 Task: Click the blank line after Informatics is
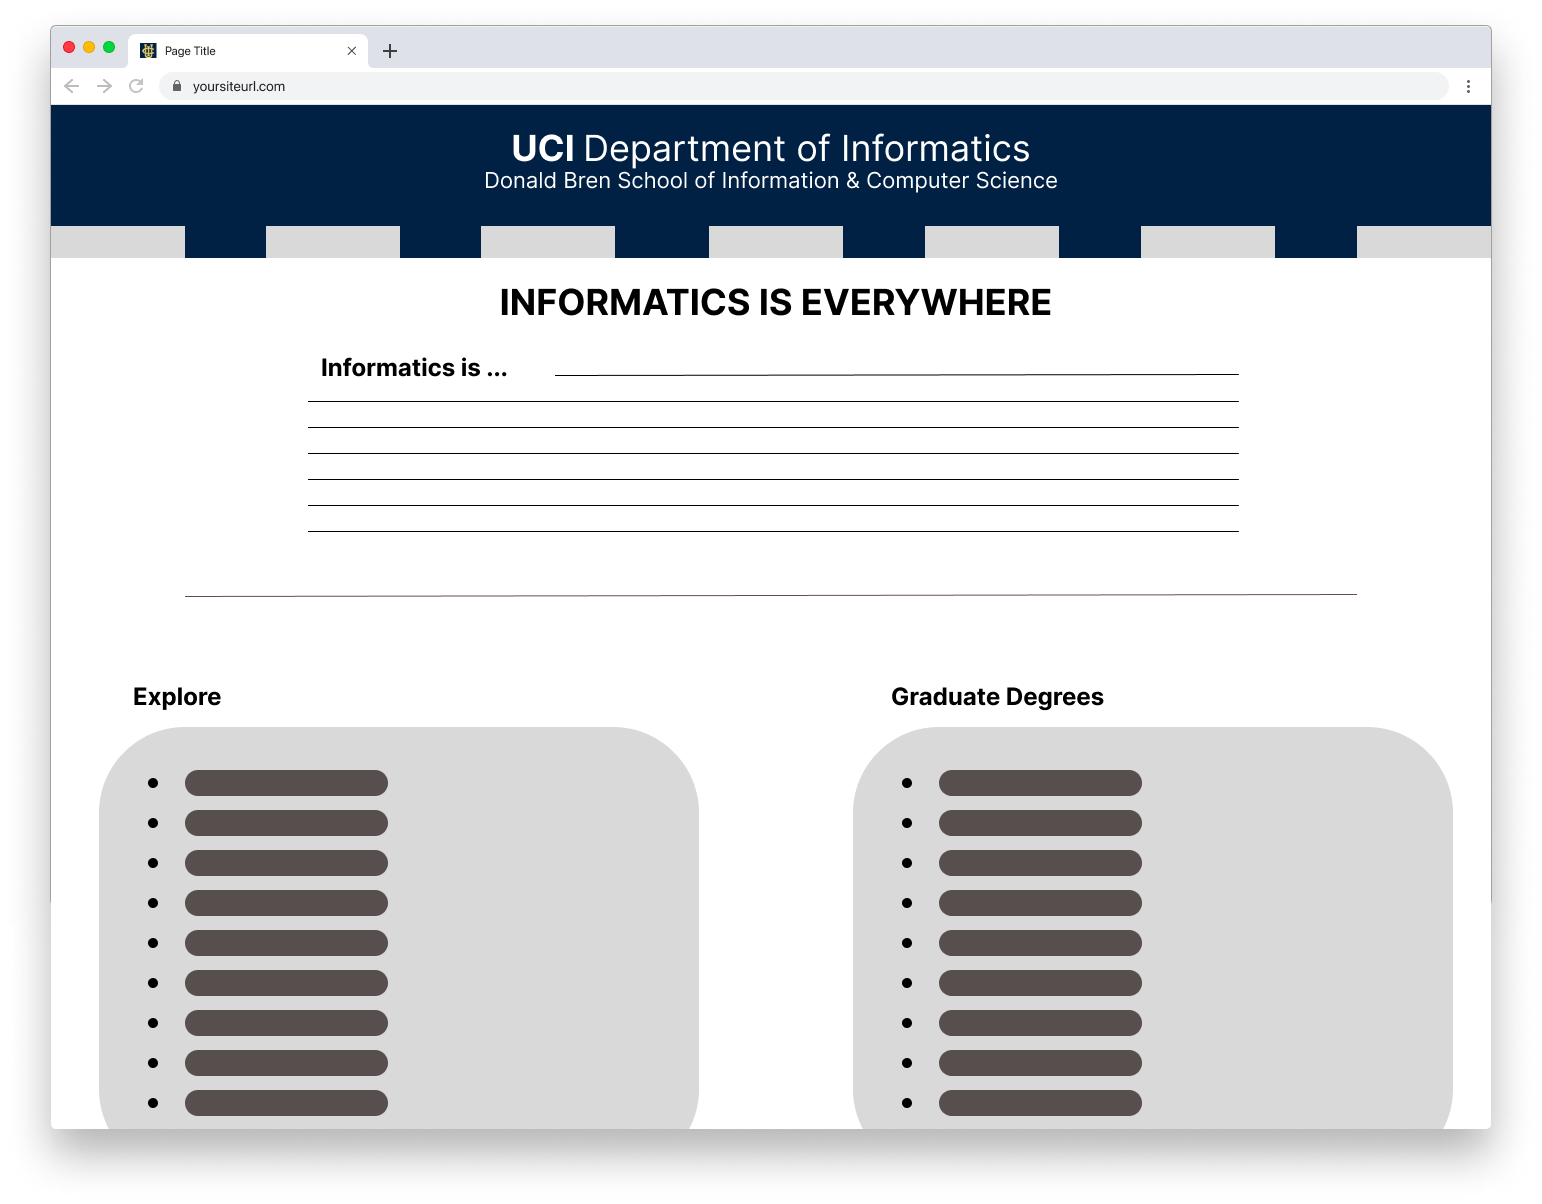(x=895, y=372)
